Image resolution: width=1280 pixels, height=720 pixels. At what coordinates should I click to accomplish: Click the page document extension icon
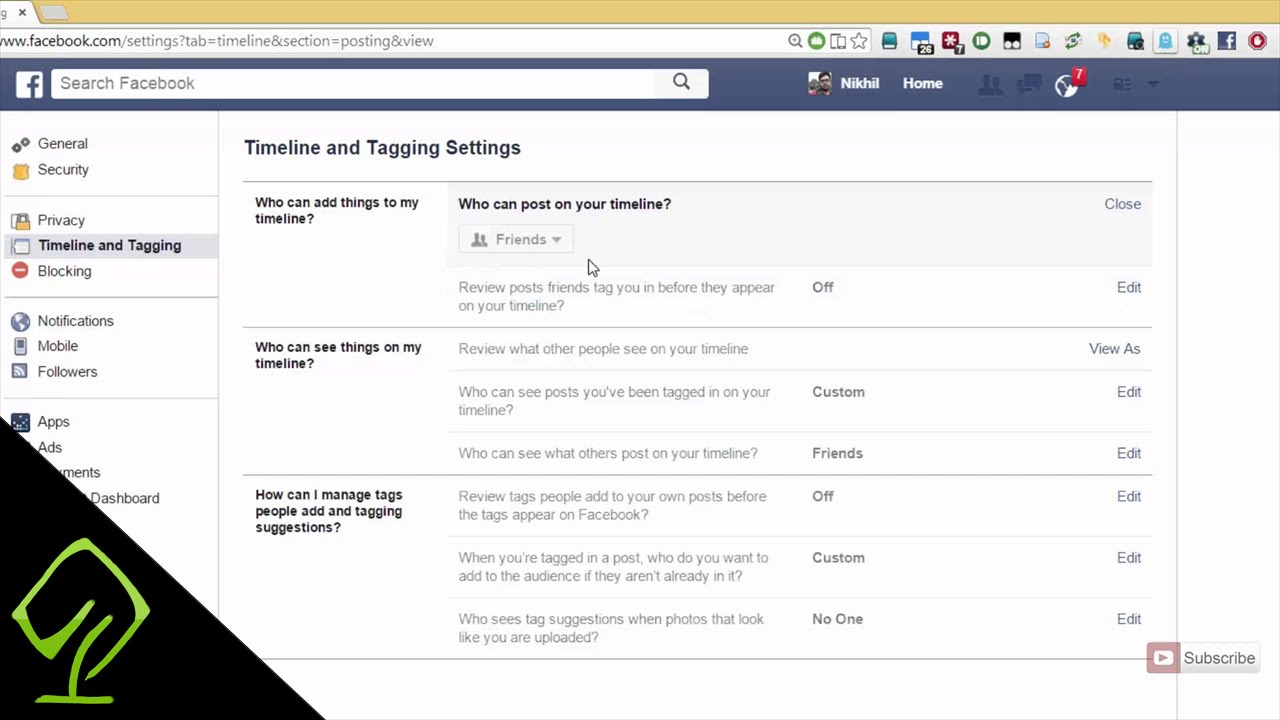click(1042, 41)
